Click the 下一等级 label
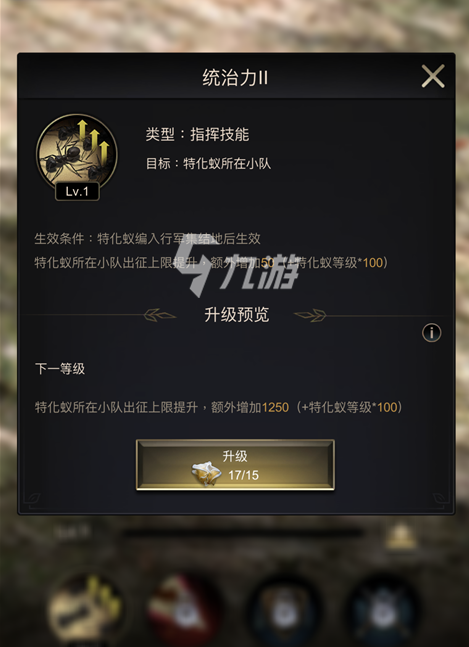The height and width of the screenshot is (647, 469). (60, 369)
